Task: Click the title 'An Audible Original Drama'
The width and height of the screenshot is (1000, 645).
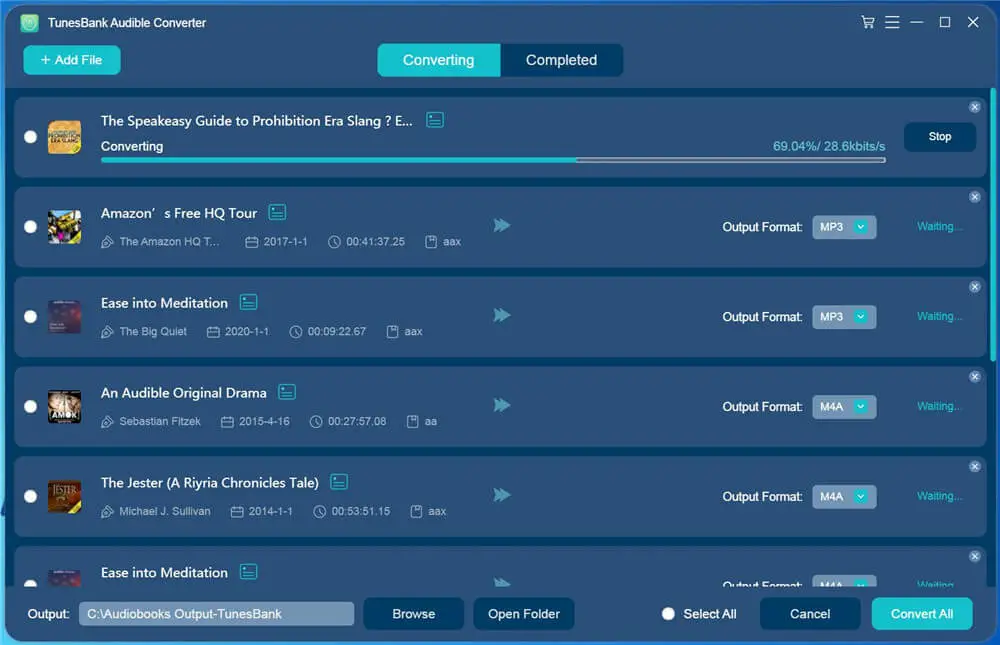Action: click(184, 393)
